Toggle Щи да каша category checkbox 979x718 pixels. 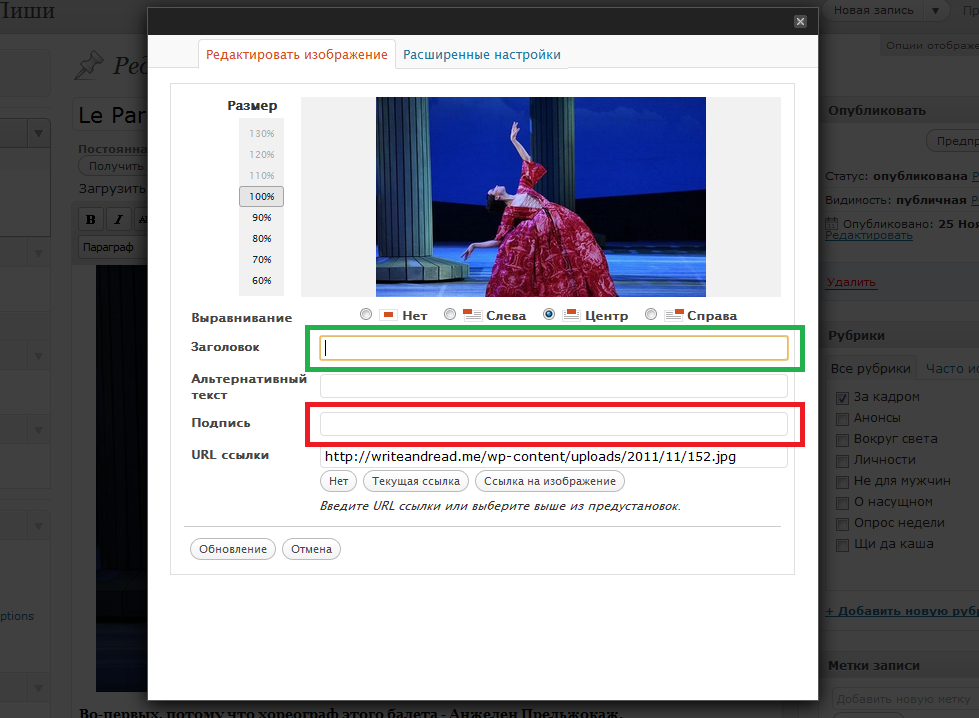point(842,545)
